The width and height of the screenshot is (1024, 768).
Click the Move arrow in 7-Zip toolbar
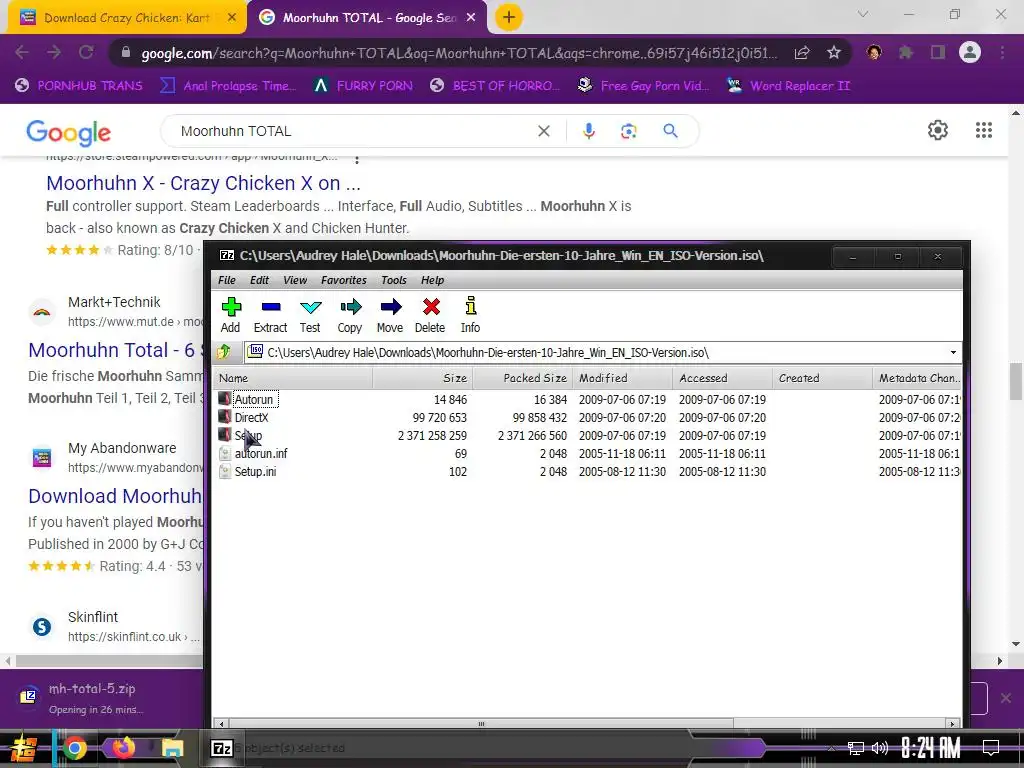click(391, 315)
